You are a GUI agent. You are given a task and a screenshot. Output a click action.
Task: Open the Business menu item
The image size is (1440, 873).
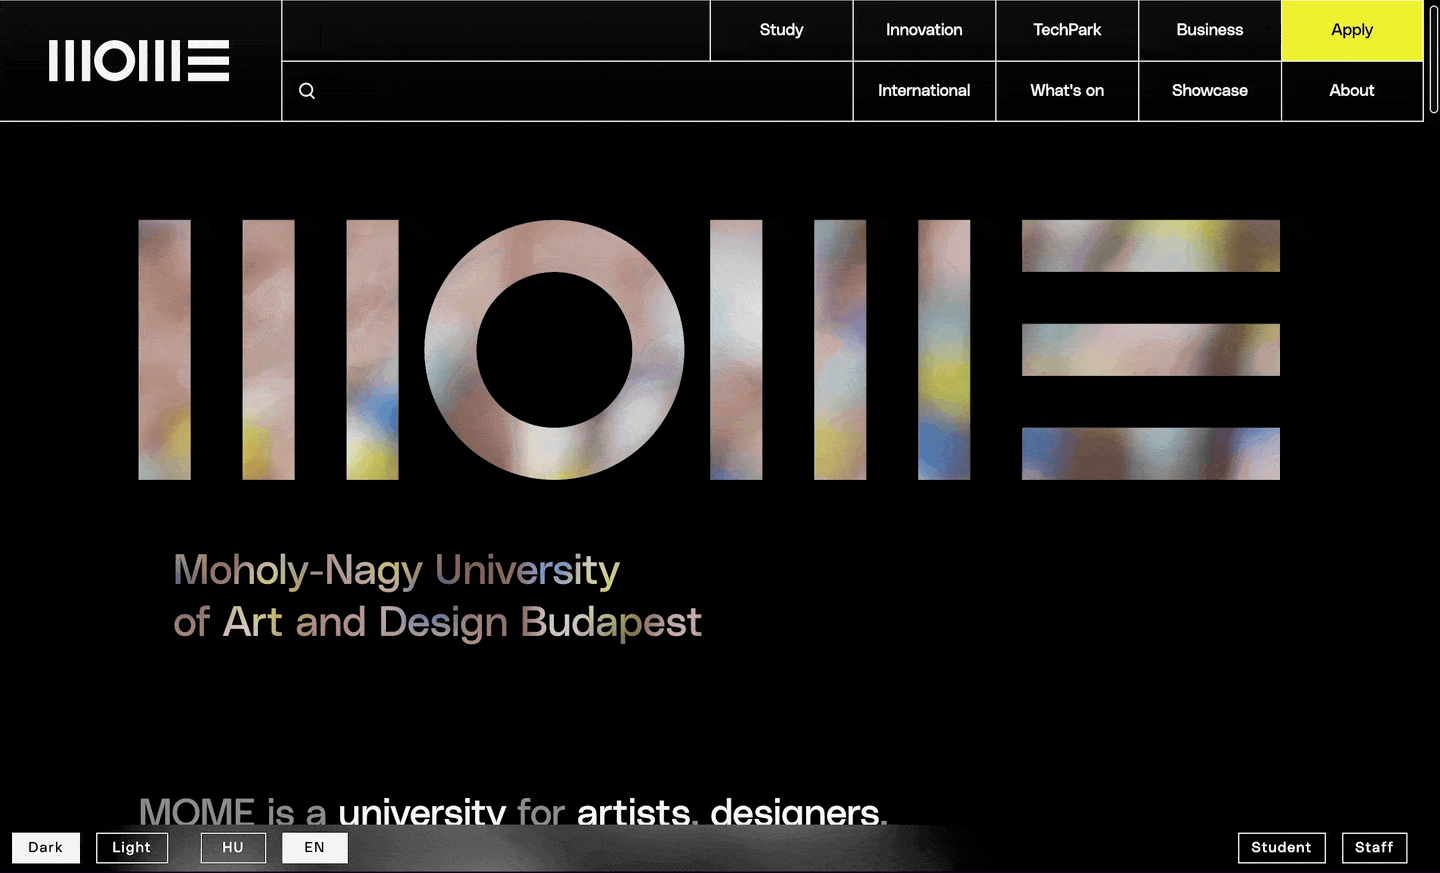(1210, 30)
